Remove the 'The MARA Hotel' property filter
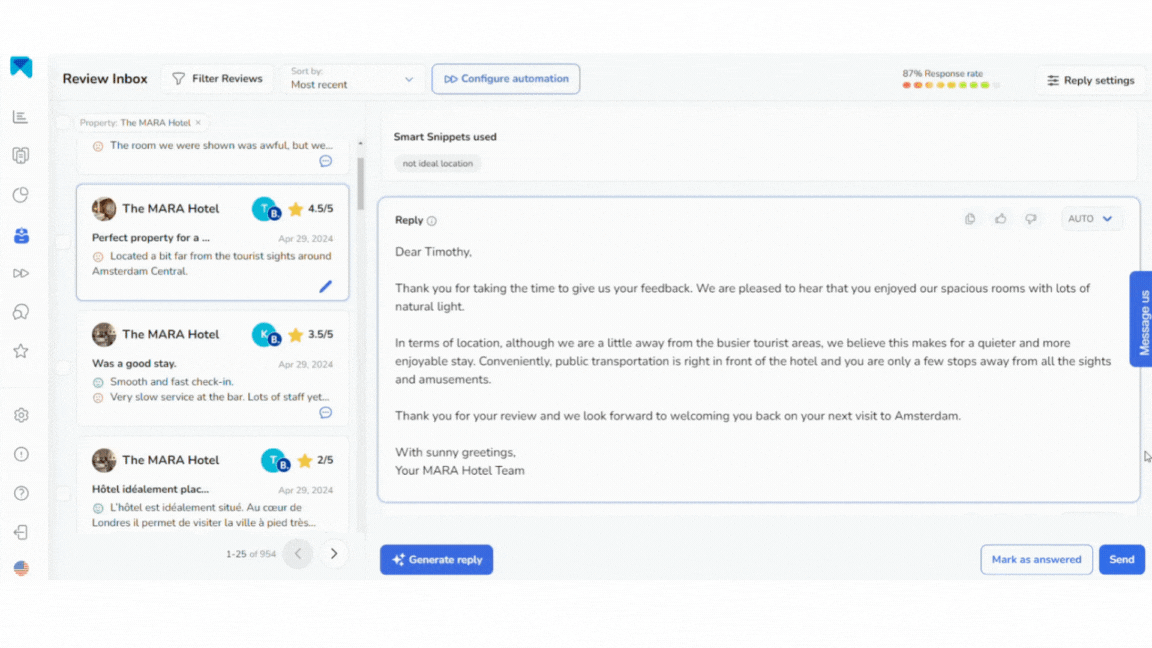The image size is (1152, 648). click(x=198, y=123)
